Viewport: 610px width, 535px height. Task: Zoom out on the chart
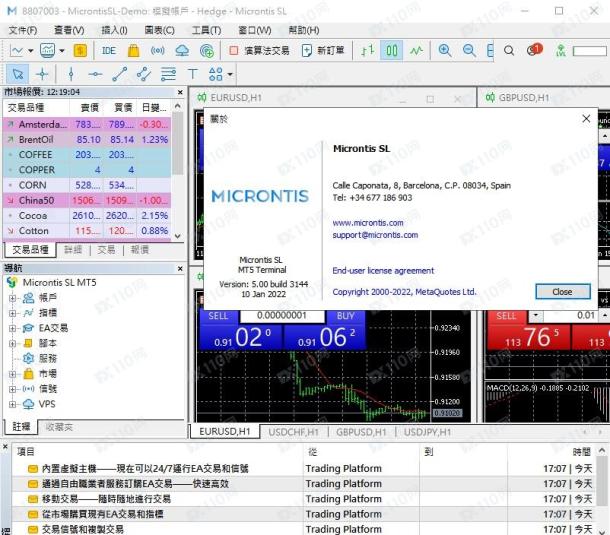tap(469, 51)
